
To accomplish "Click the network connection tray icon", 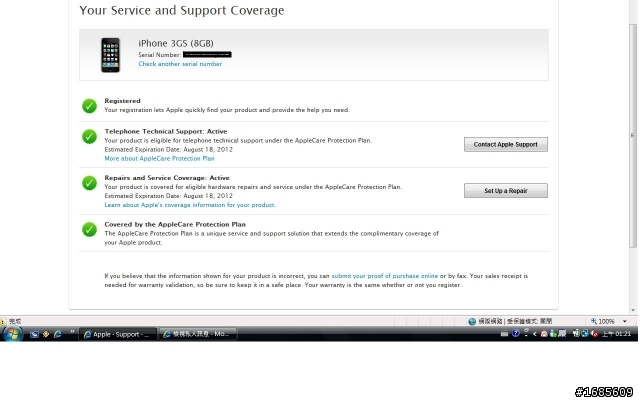I will 584,333.
